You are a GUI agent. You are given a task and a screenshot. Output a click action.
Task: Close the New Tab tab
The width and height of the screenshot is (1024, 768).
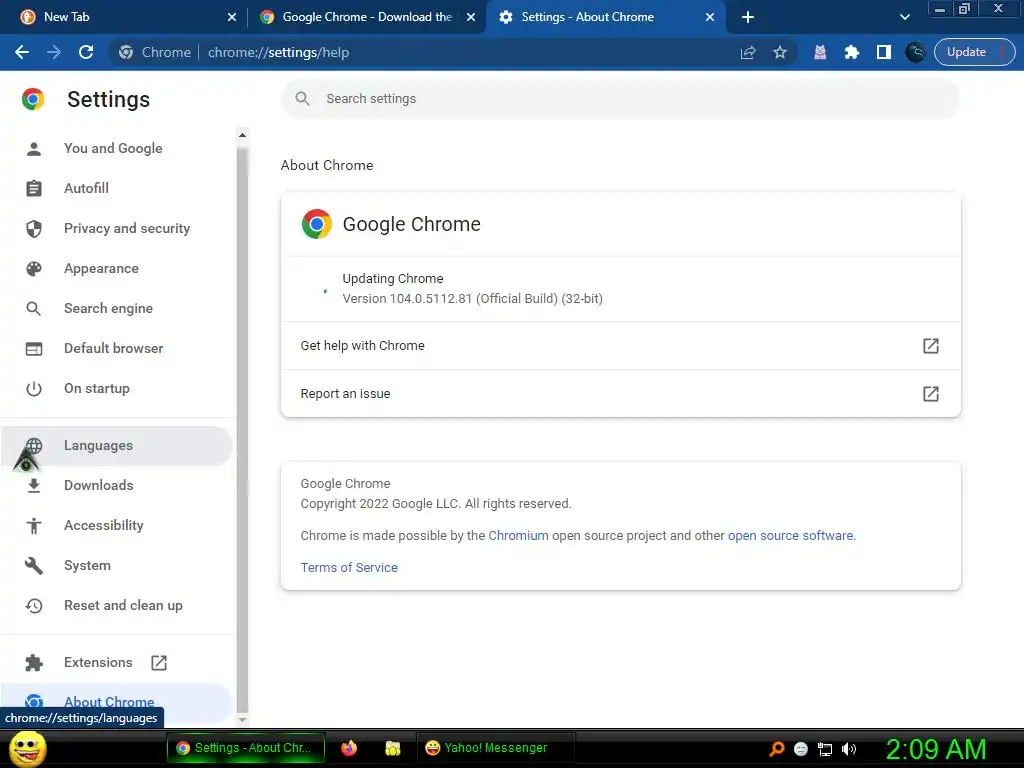pos(232,17)
